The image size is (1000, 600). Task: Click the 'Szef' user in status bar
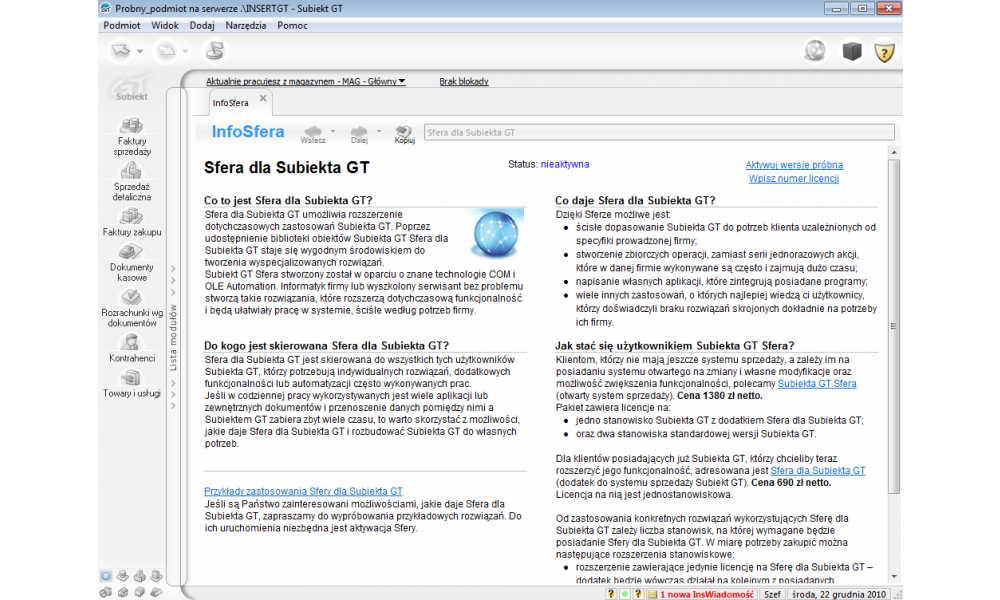772,594
